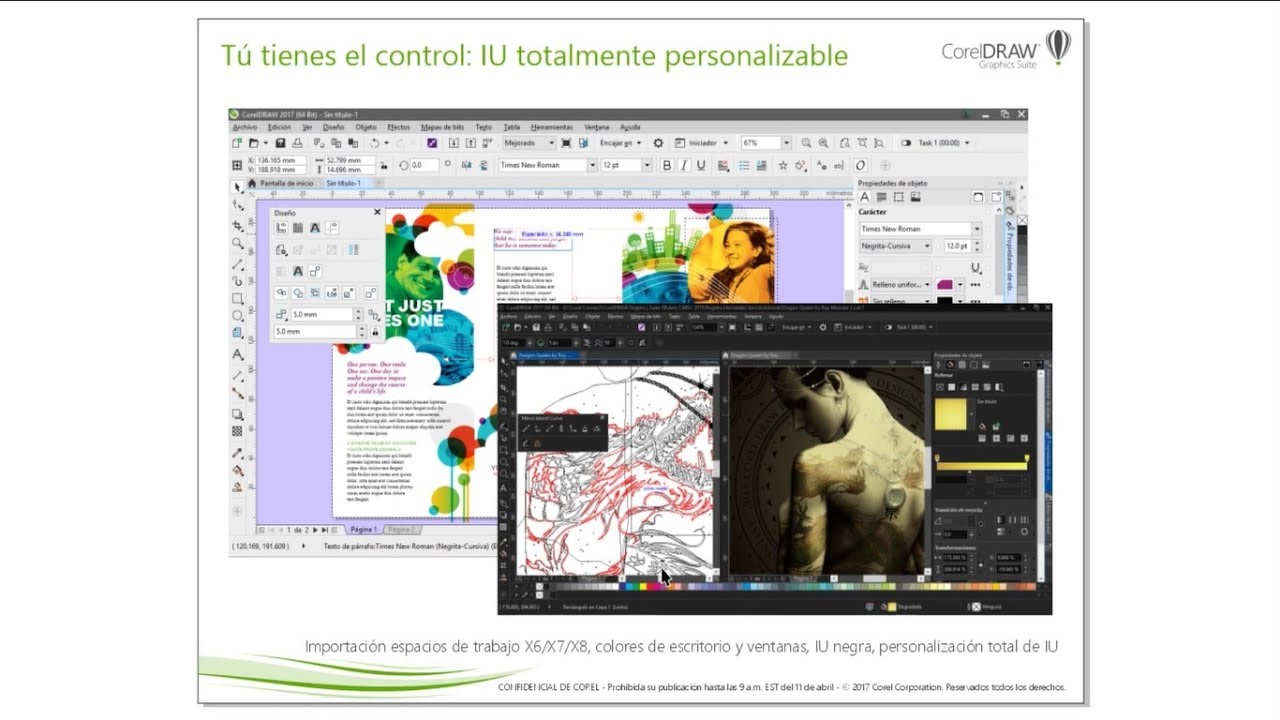Toggle Italic formatting on the property bar
Viewport: 1280px width, 720px height.
tap(684, 166)
